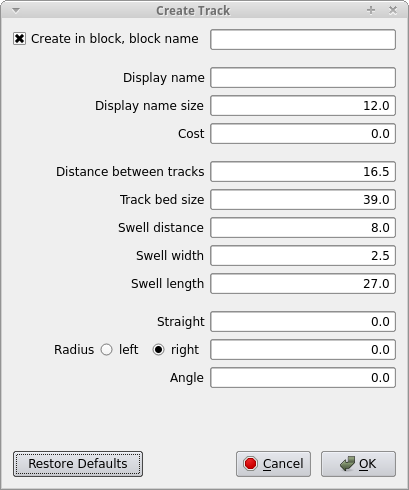Click the Track bed size field
The width and height of the screenshot is (409, 490).
tap(303, 200)
